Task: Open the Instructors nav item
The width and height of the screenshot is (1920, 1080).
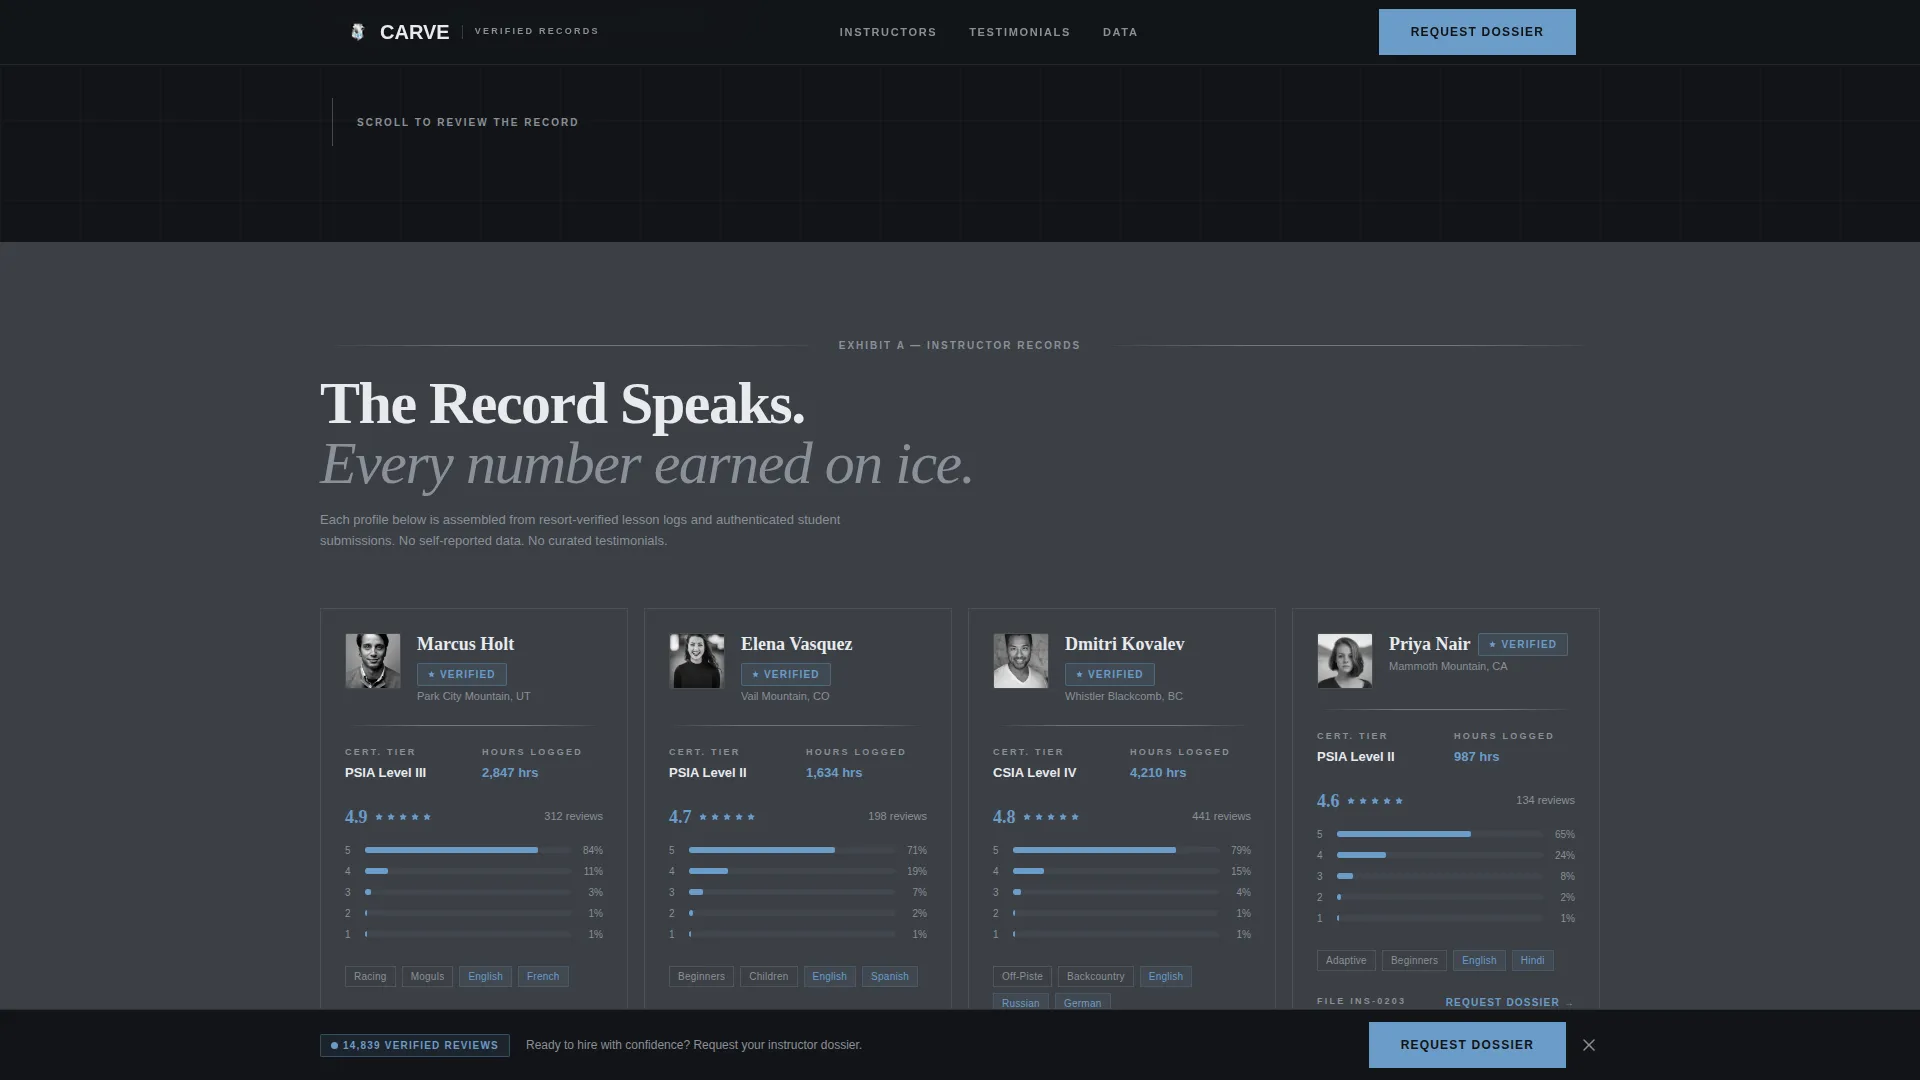Action: coord(888,32)
